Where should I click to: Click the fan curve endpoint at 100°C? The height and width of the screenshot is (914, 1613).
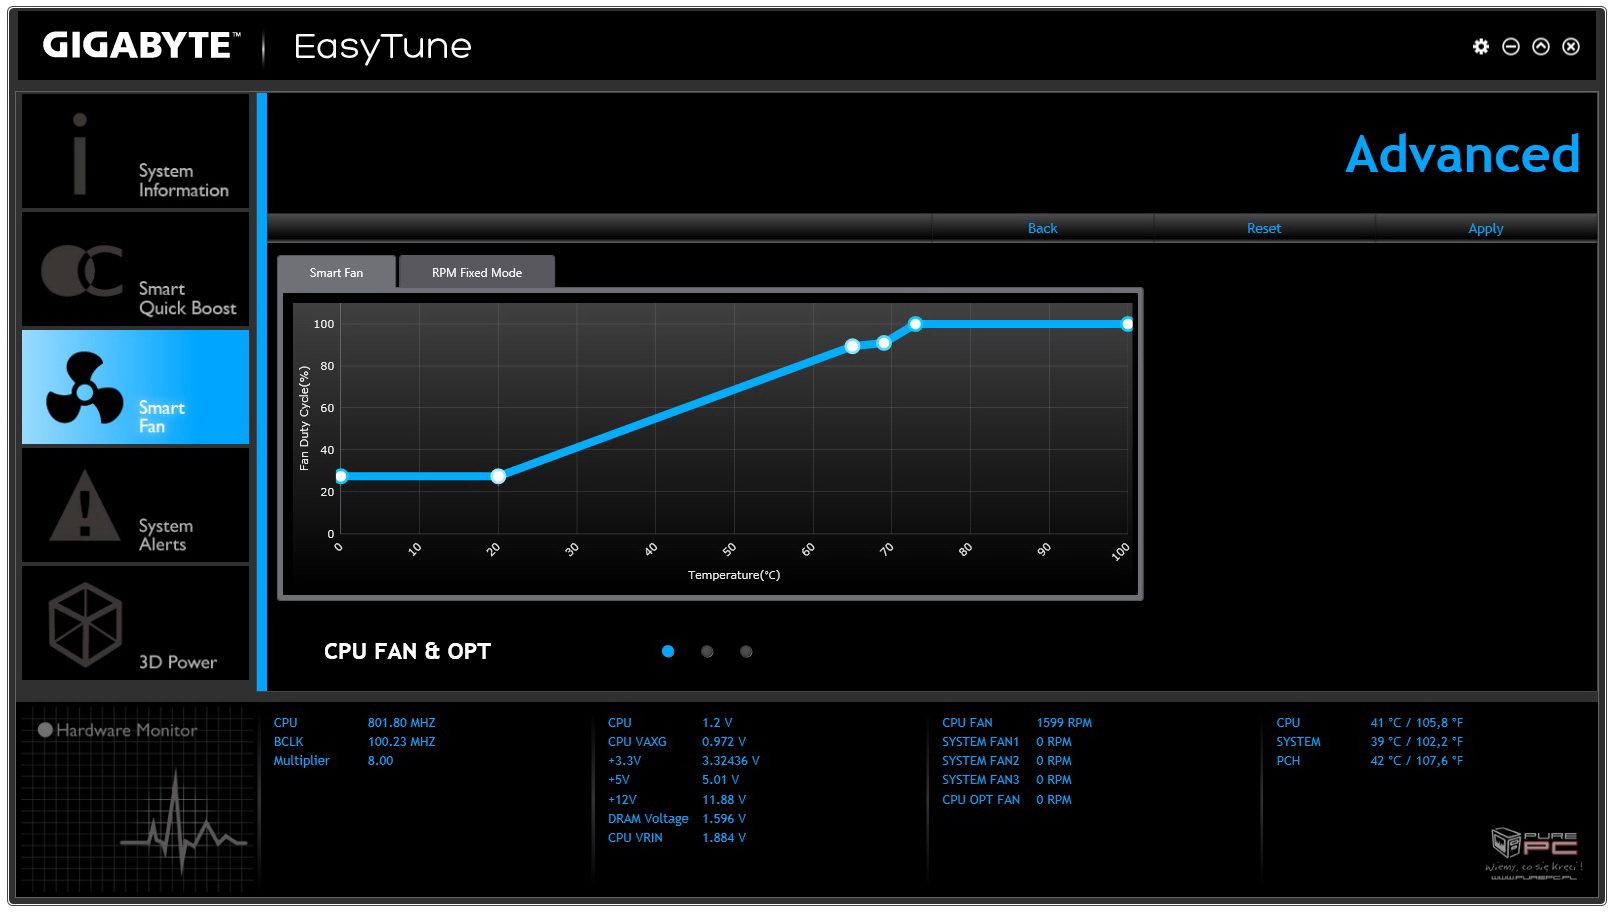[x=1127, y=324]
